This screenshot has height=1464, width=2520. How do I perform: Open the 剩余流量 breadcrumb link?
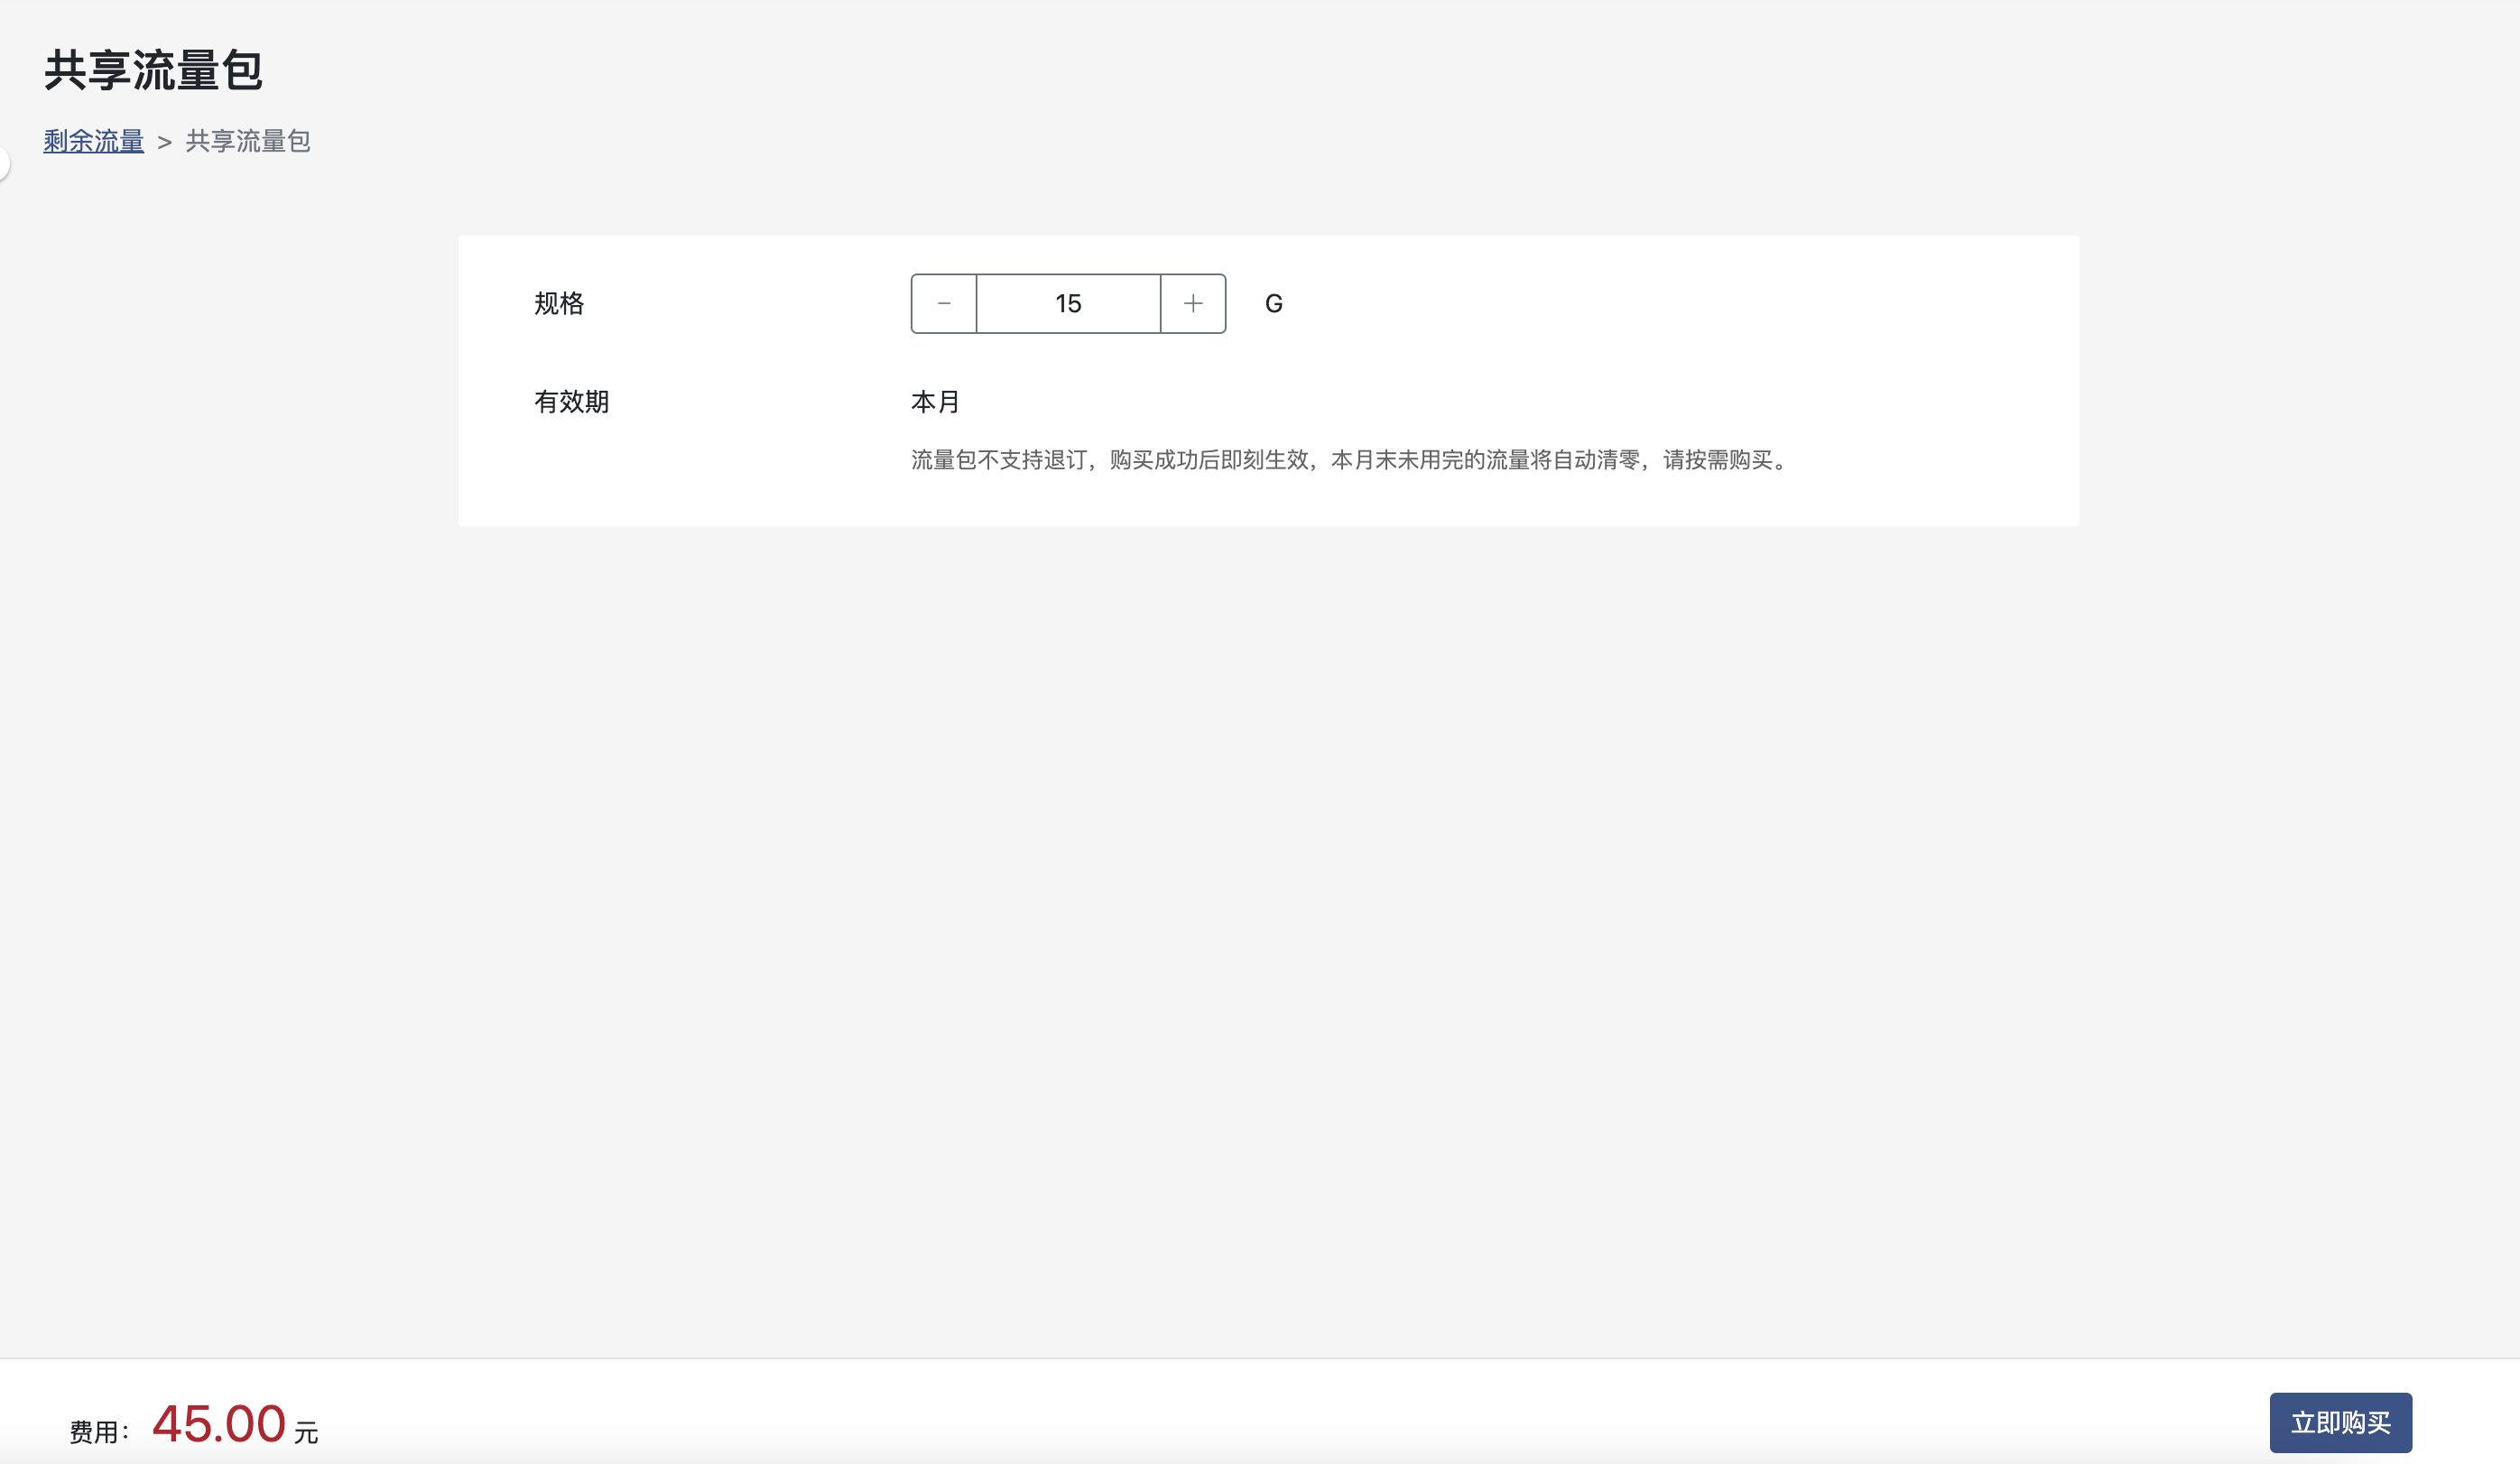coord(93,141)
